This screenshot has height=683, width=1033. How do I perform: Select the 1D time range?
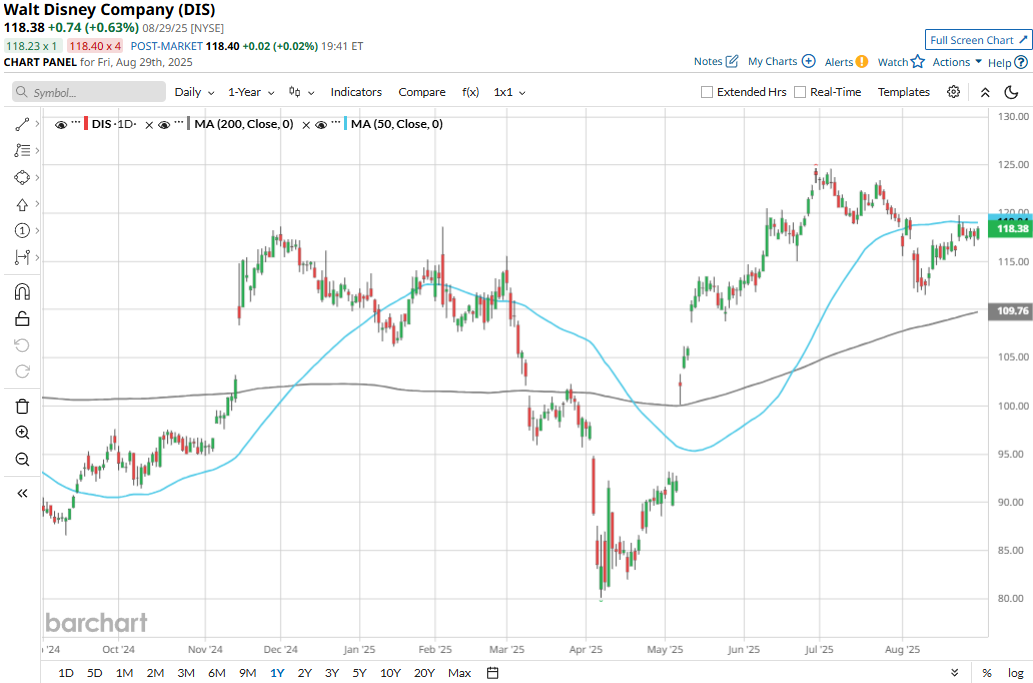[x=66, y=672]
